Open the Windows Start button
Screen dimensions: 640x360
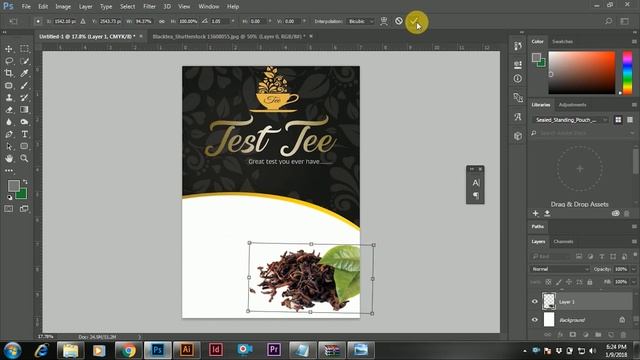point(12,351)
